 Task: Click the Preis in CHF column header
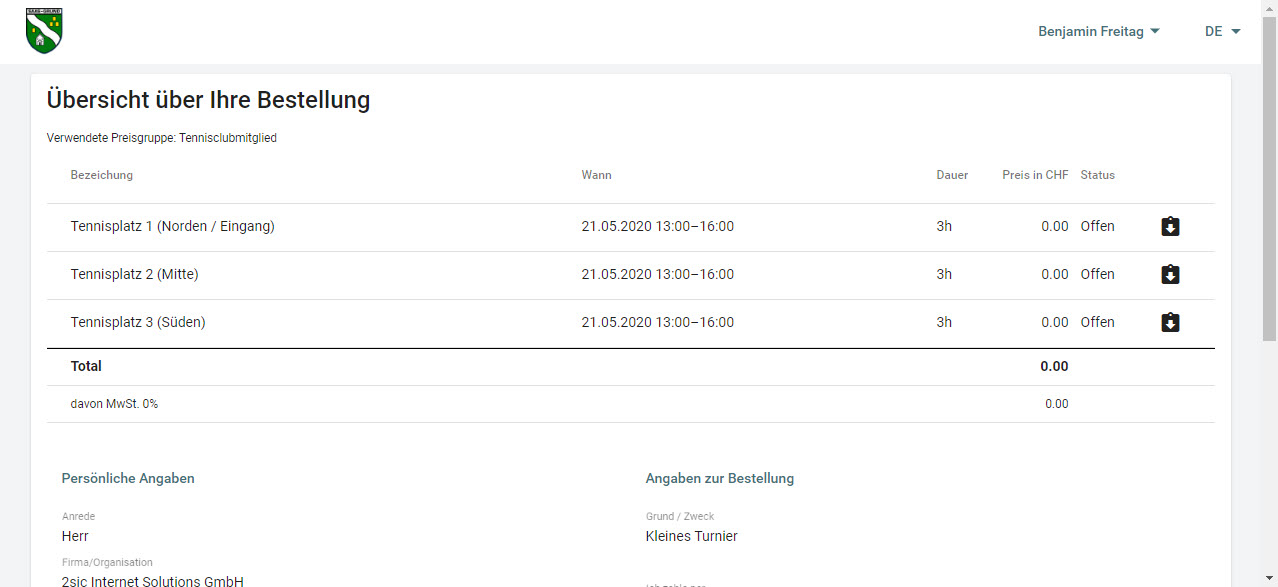[x=1035, y=175]
